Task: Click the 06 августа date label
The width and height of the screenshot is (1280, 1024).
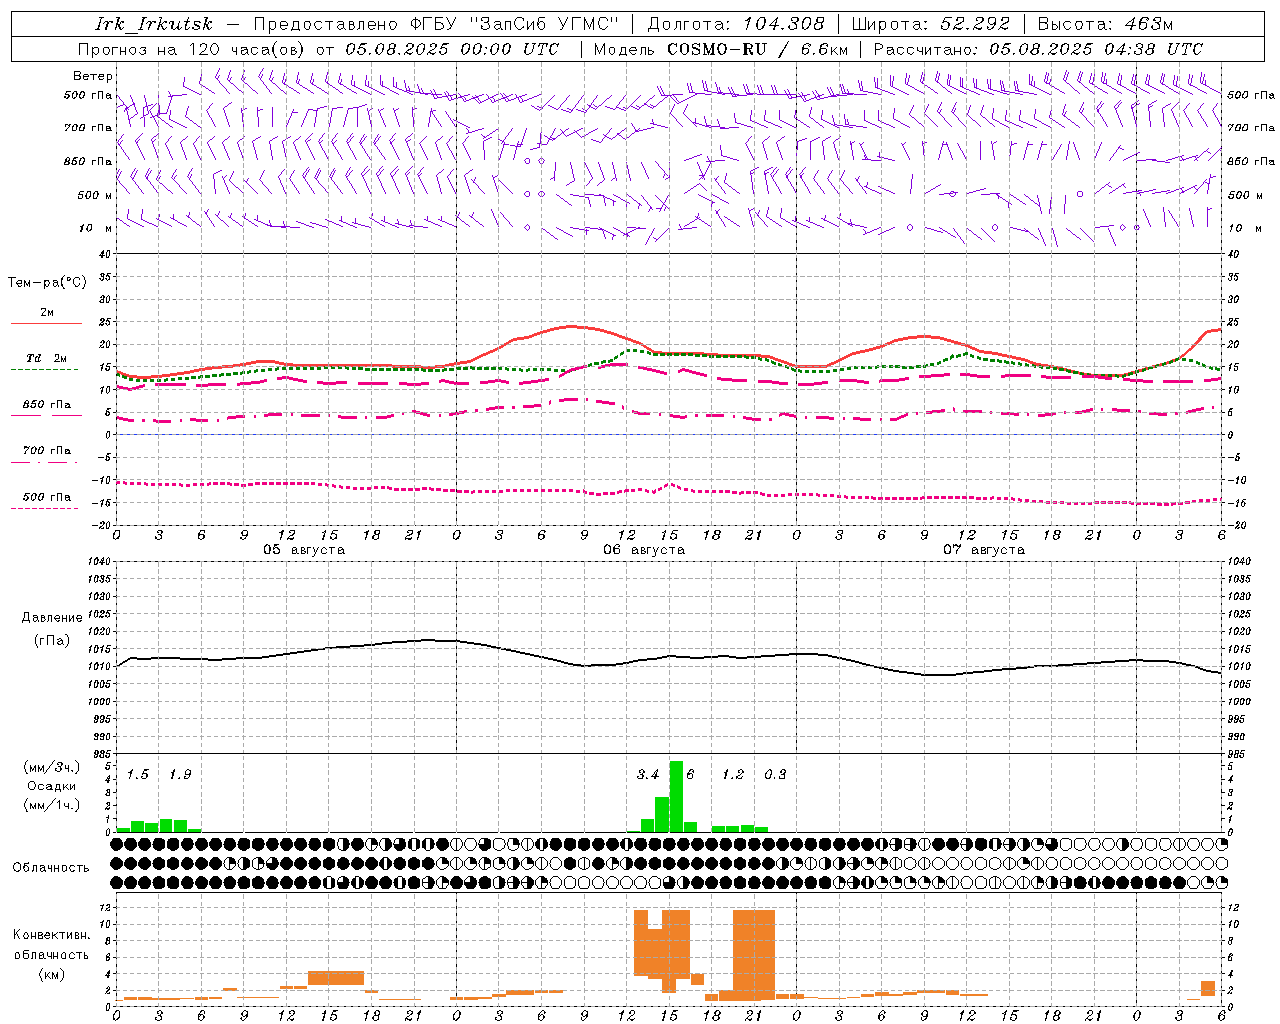Action: click(x=644, y=550)
